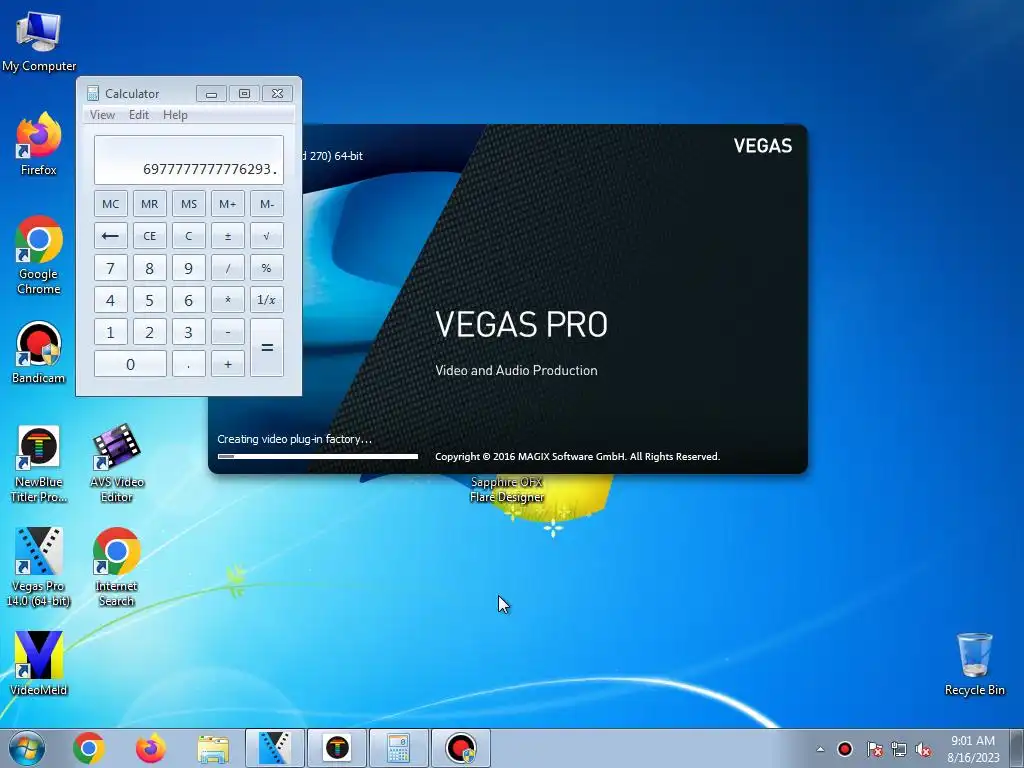Click digit 4 on Calculator
Screen dimensions: 1024x768
110,300
